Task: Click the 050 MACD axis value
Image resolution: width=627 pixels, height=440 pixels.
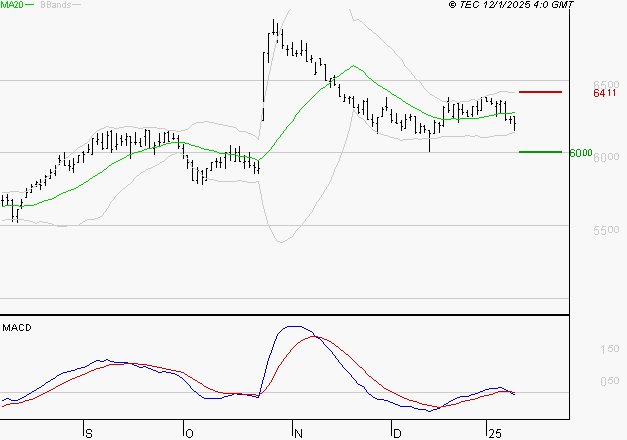Action: 610,381
